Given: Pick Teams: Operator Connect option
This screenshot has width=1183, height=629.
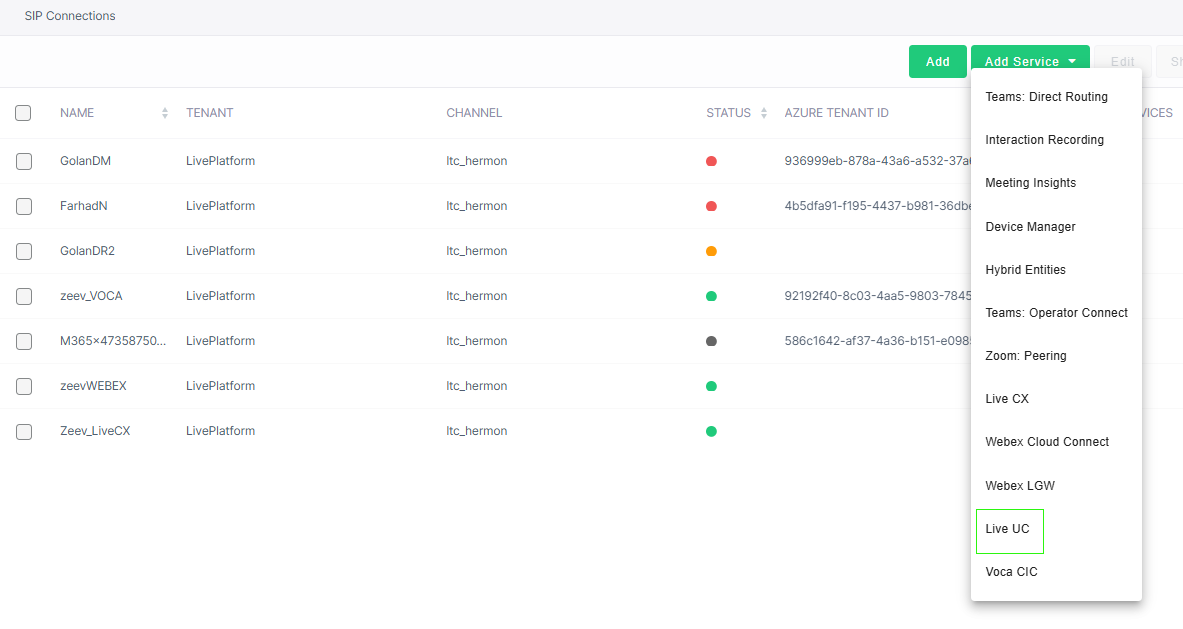Looking at the screenshot, I should coord(1056,312).
